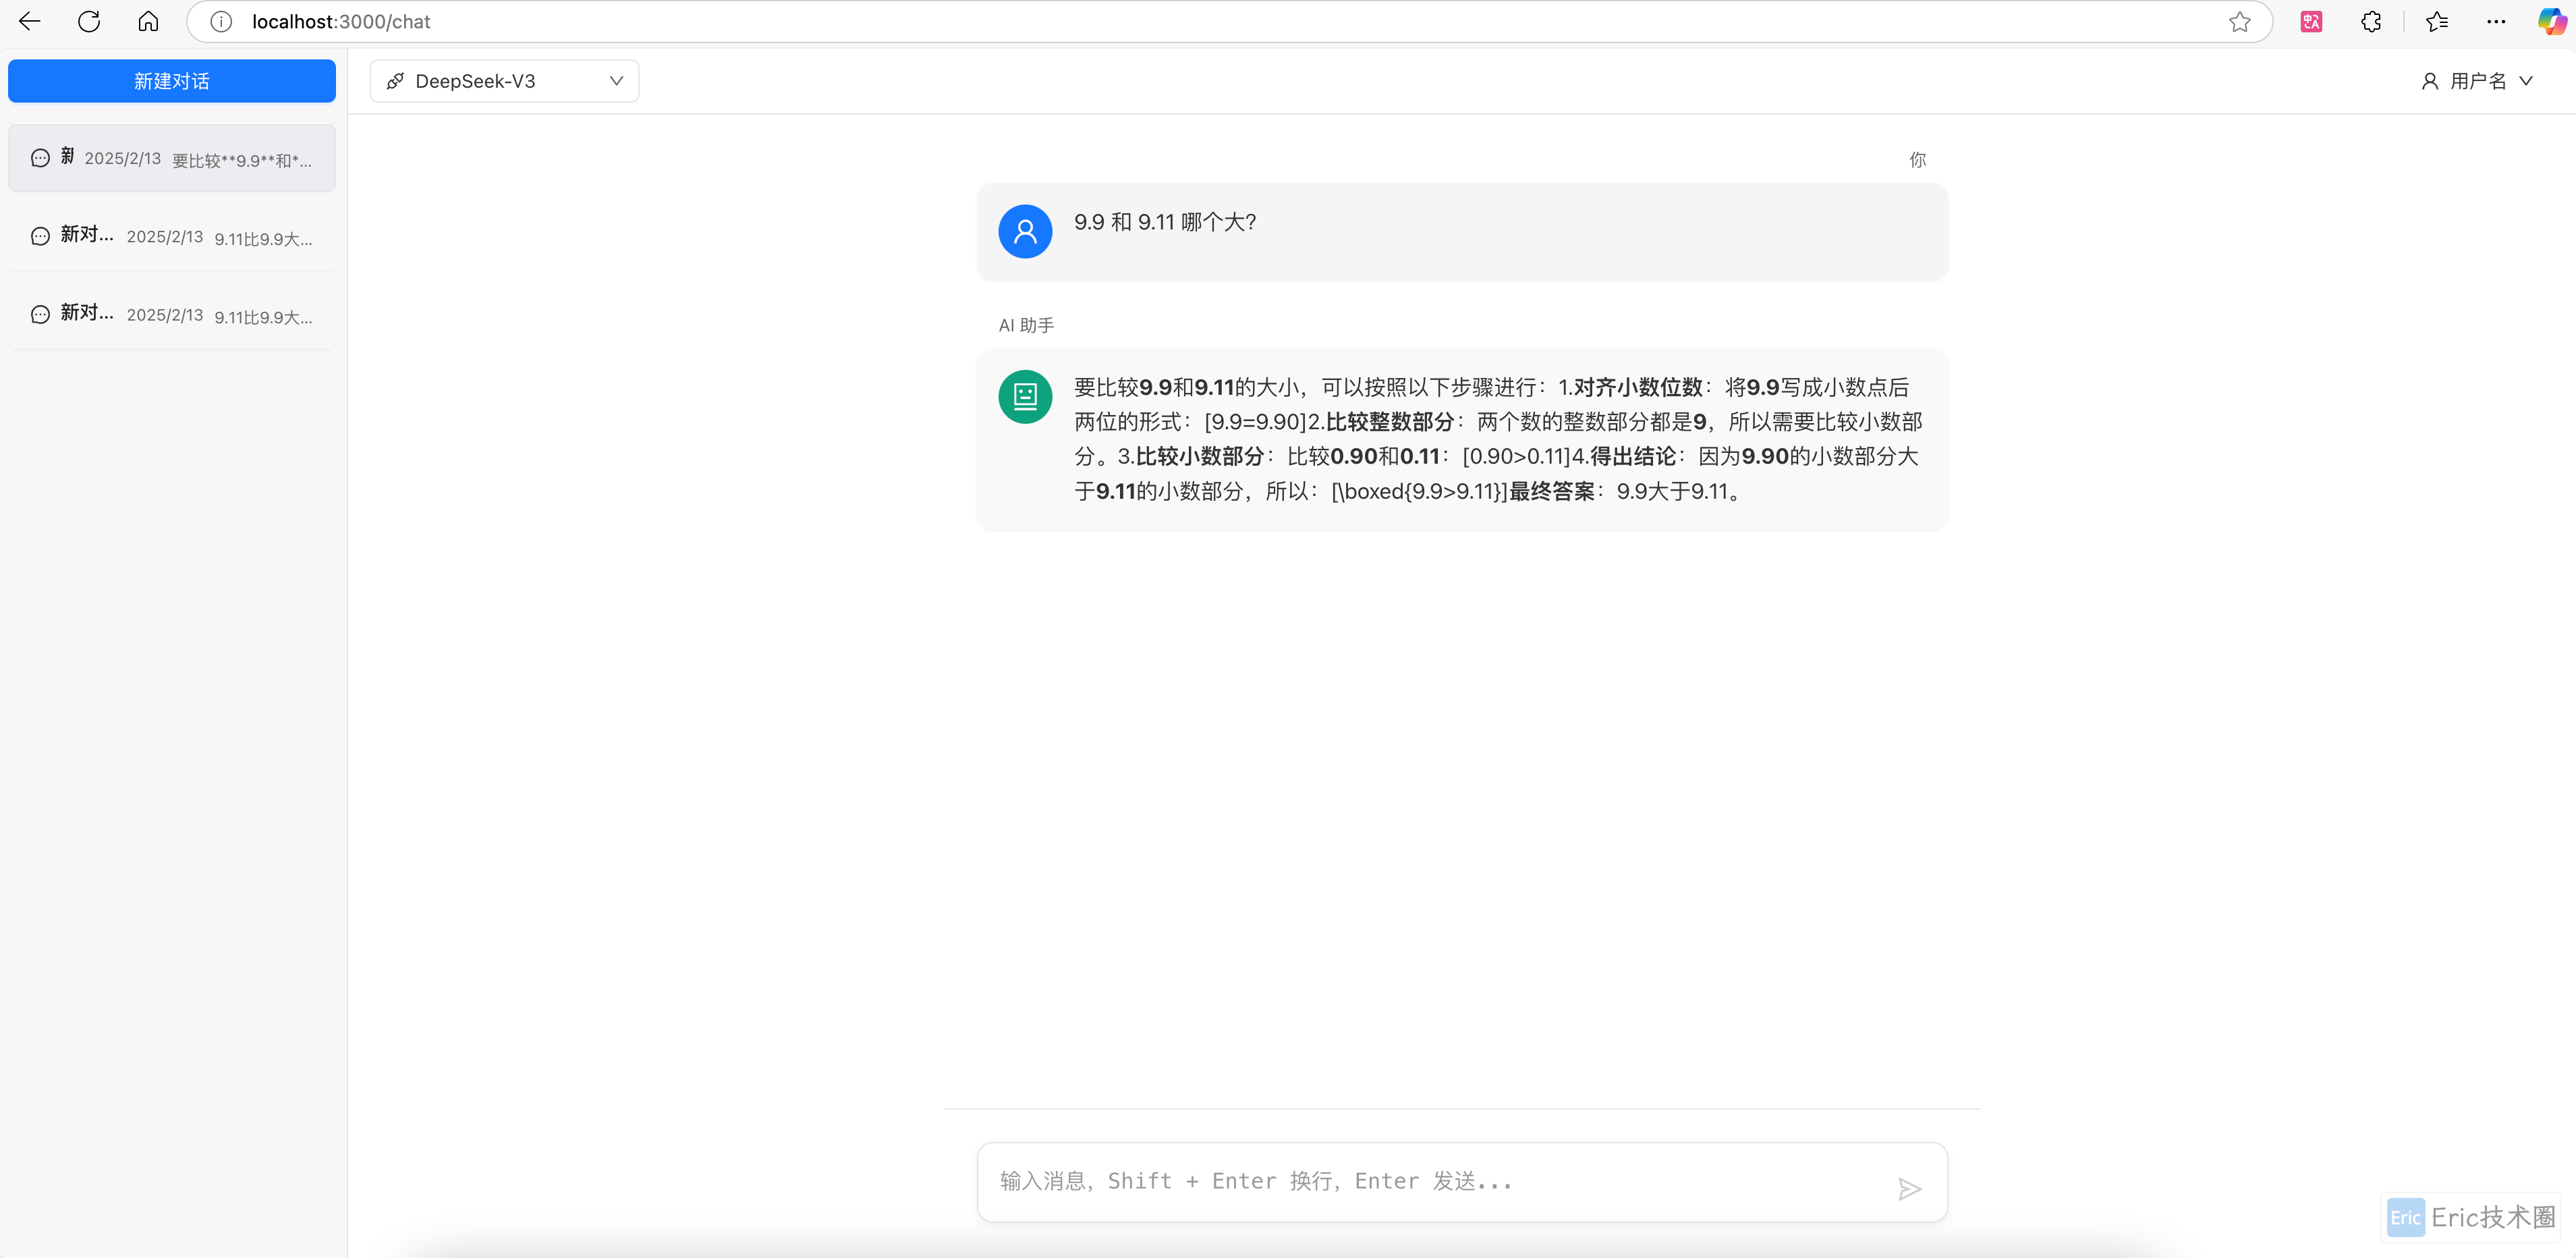
Task: Open the DeepSeek-V3 model dropdown
Action: tap(504, 81)
